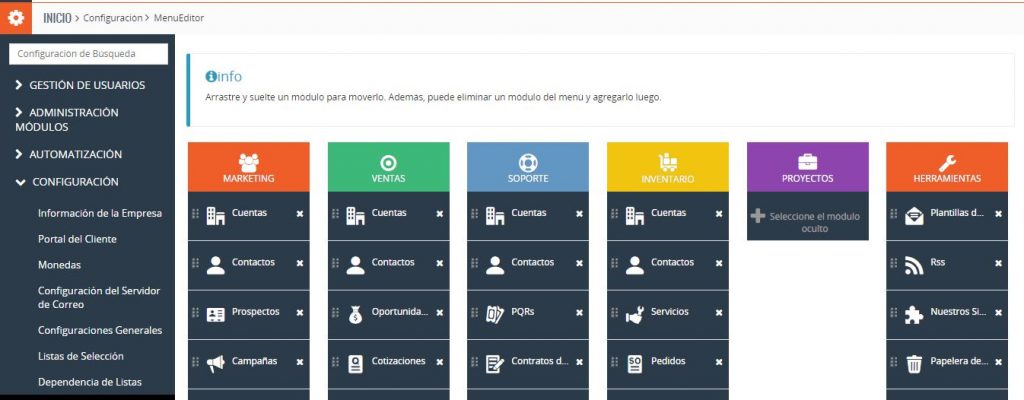Screen dimensions: 1024x400
Task: Click the Nuestros Sitios puzzle piece icon
Action: (x=913, y=313)
